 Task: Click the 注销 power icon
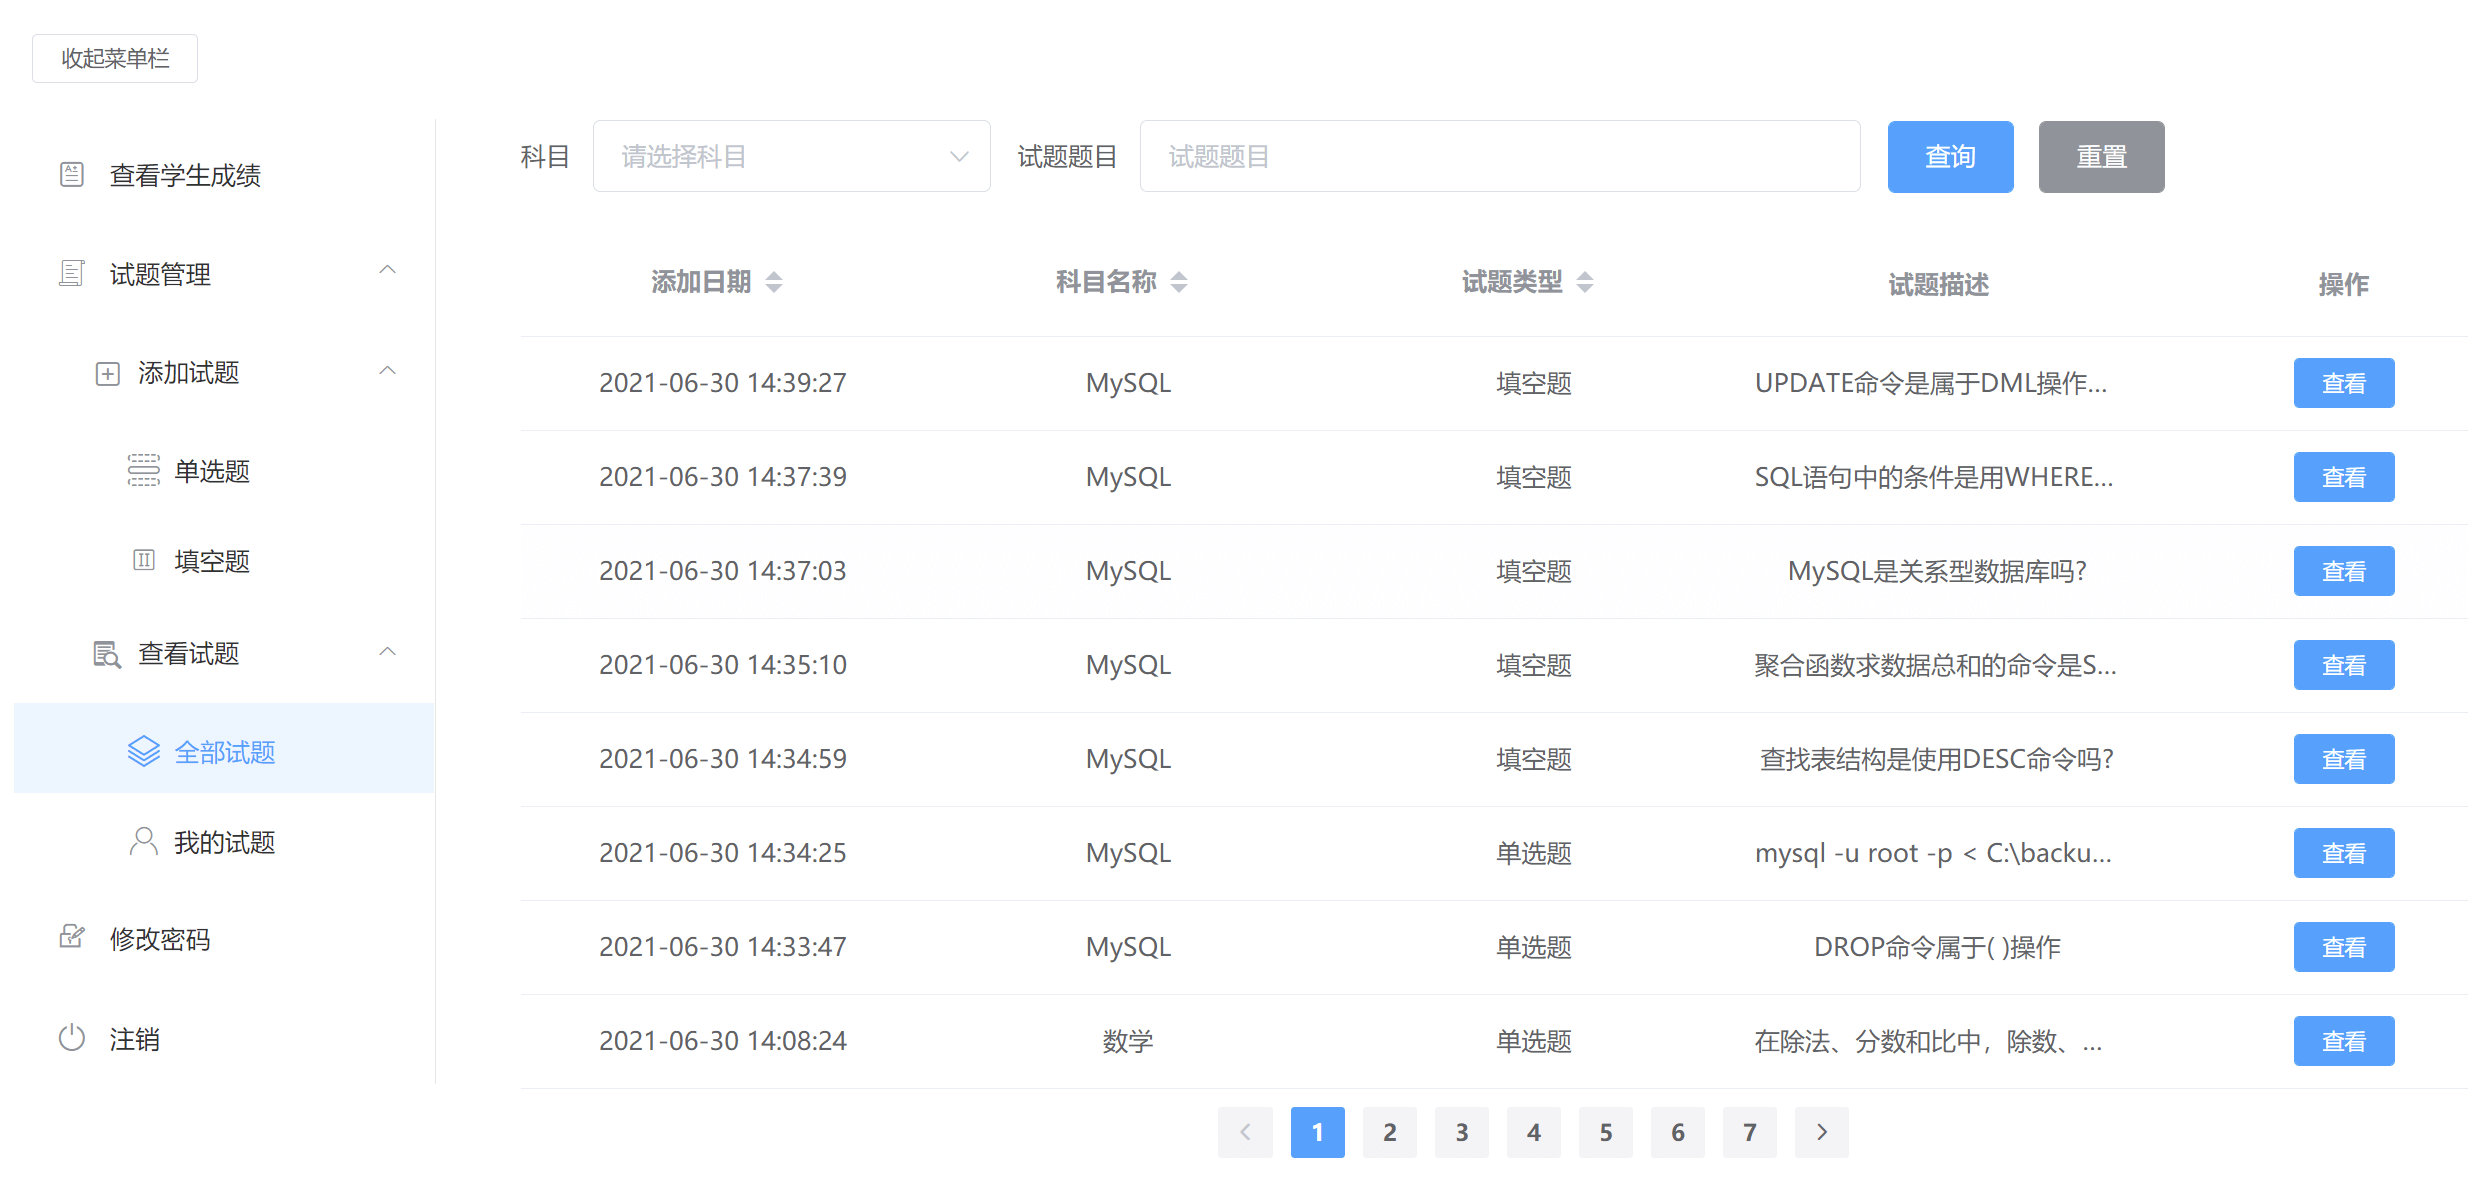coord(72,1038)
